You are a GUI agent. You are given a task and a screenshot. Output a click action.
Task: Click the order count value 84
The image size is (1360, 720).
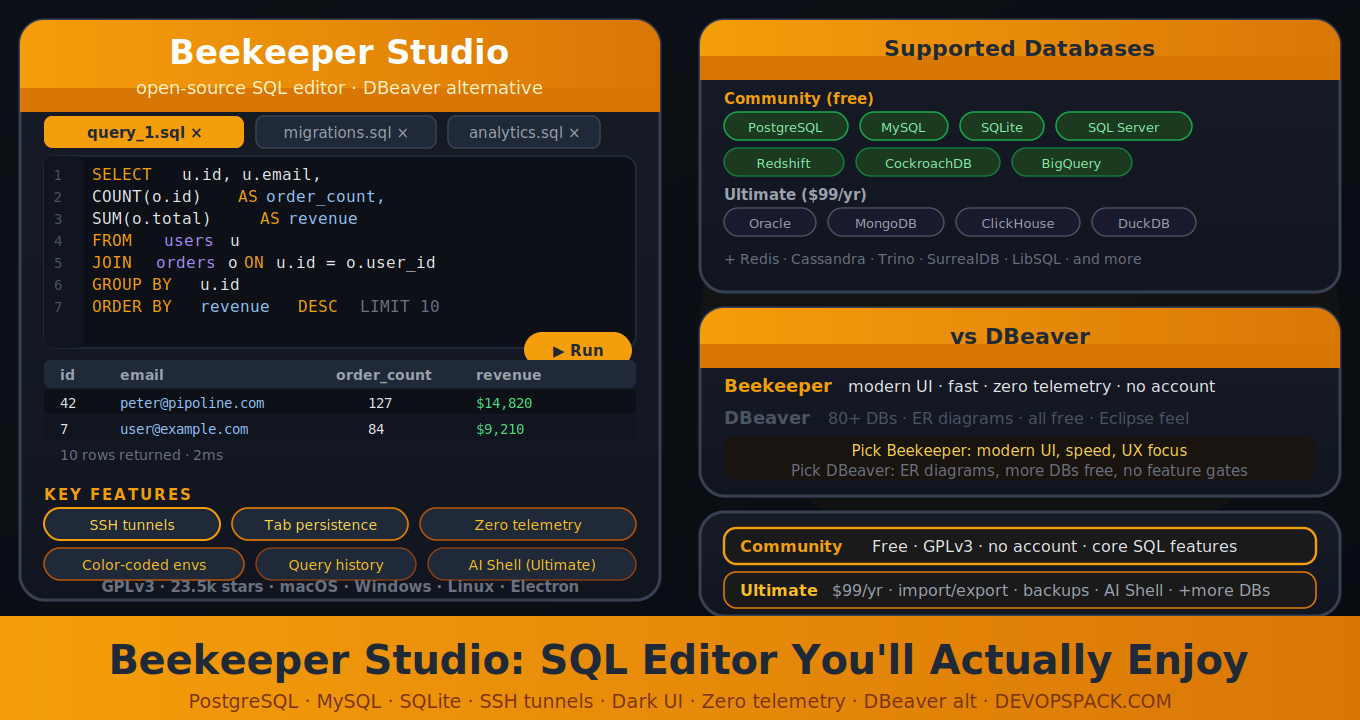tap(376, 429)
